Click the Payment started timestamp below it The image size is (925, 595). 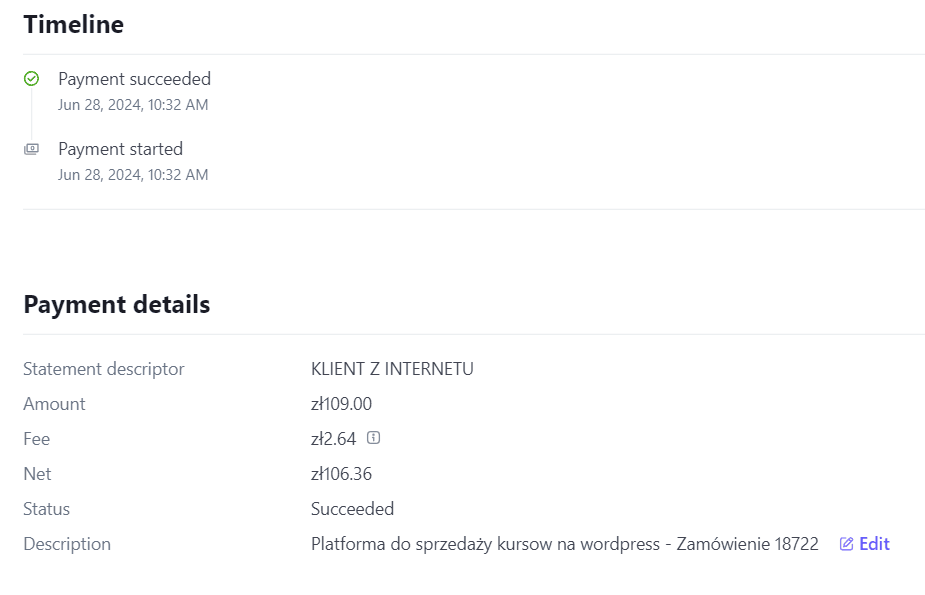(x=133, y=175)
